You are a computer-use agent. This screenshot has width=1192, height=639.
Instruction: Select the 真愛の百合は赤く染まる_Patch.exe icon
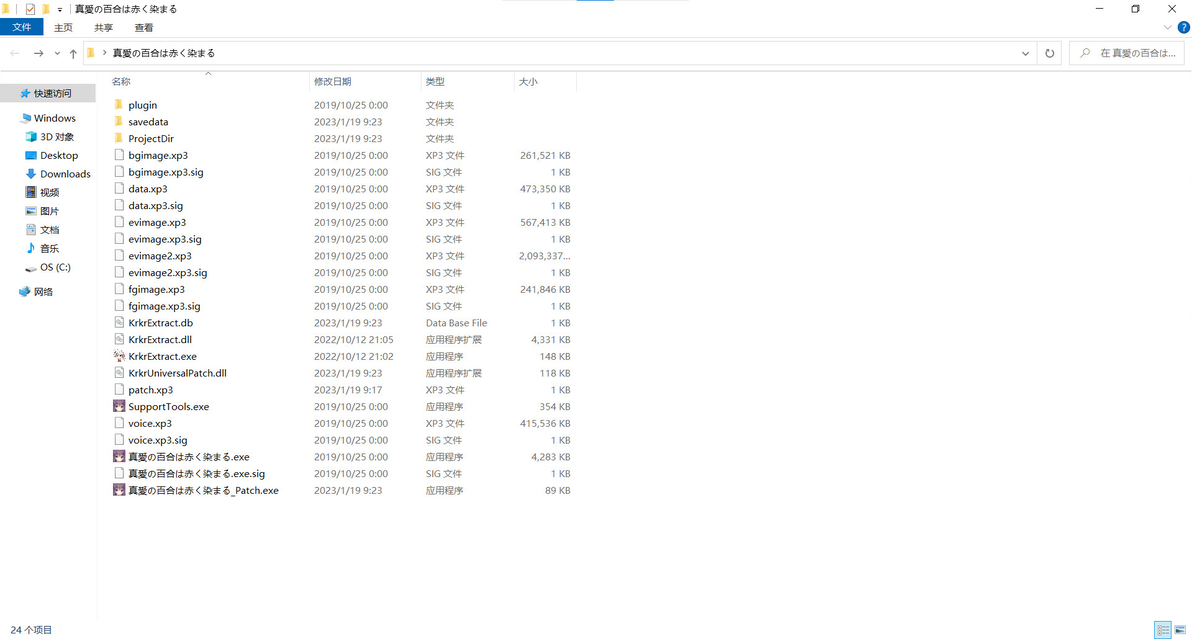point(119,490)
